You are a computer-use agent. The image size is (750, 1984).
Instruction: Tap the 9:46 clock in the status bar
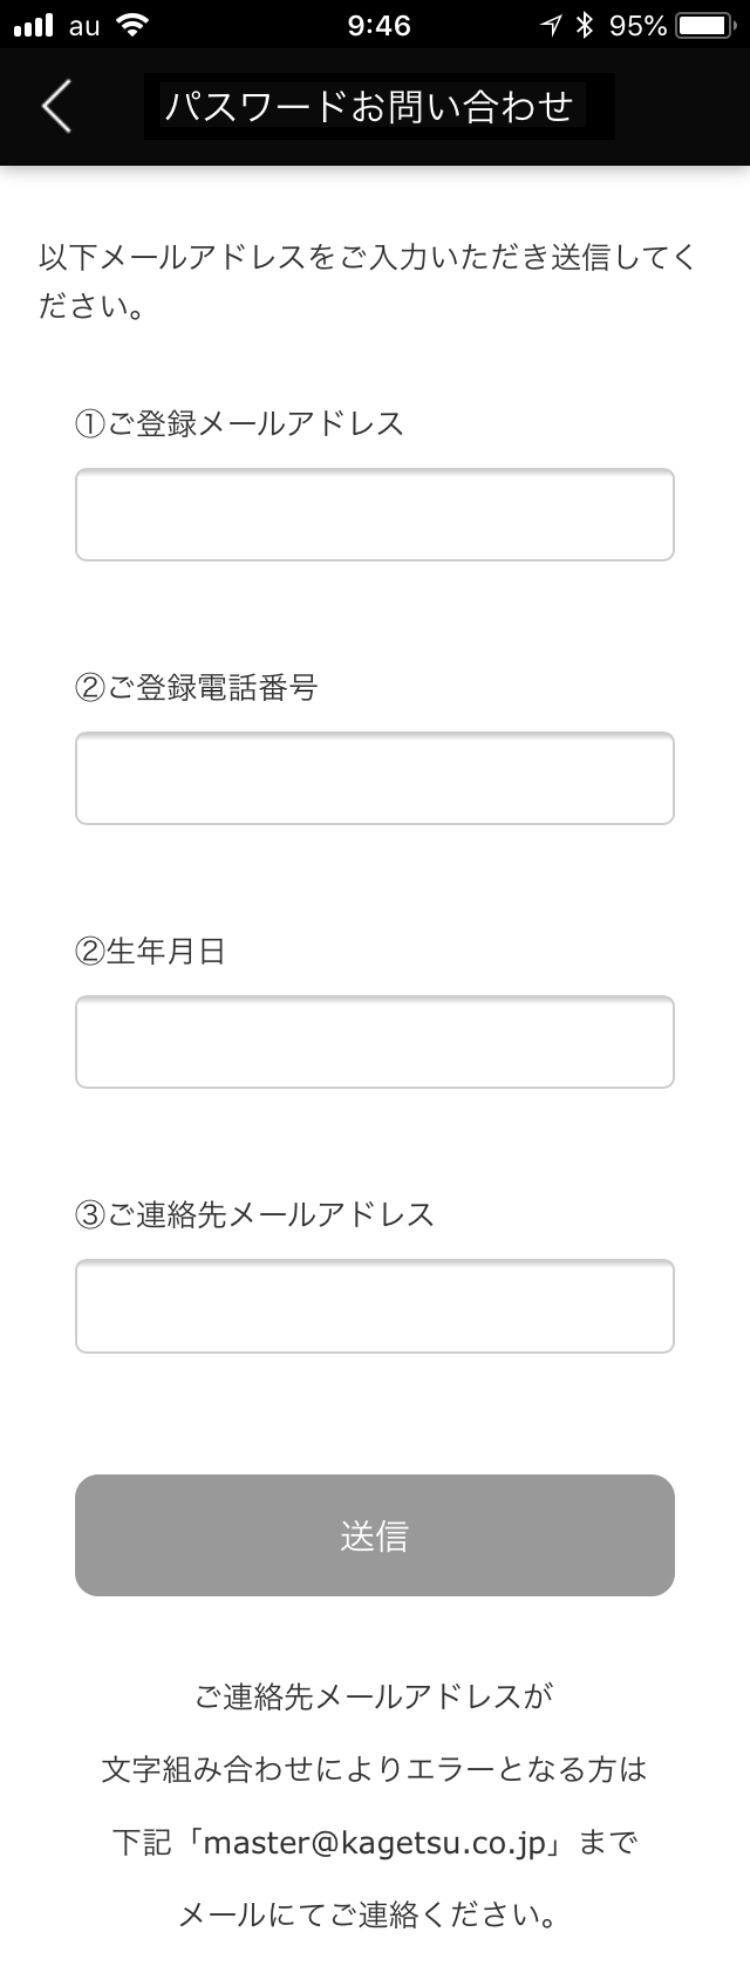pyautogui.click(x=379, y=26)
